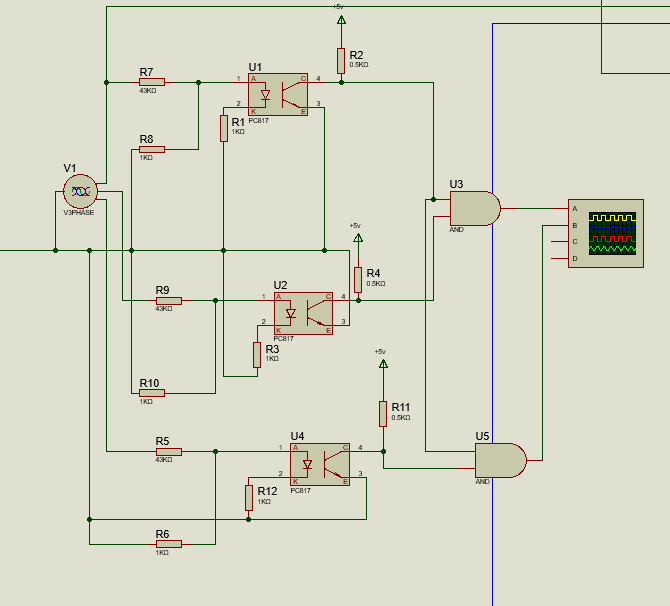Image resolution: width=670 pixels, height=606 pixels.
Task: Select resistor R4 0.5KΩ
Action: [x=358, y=280]
